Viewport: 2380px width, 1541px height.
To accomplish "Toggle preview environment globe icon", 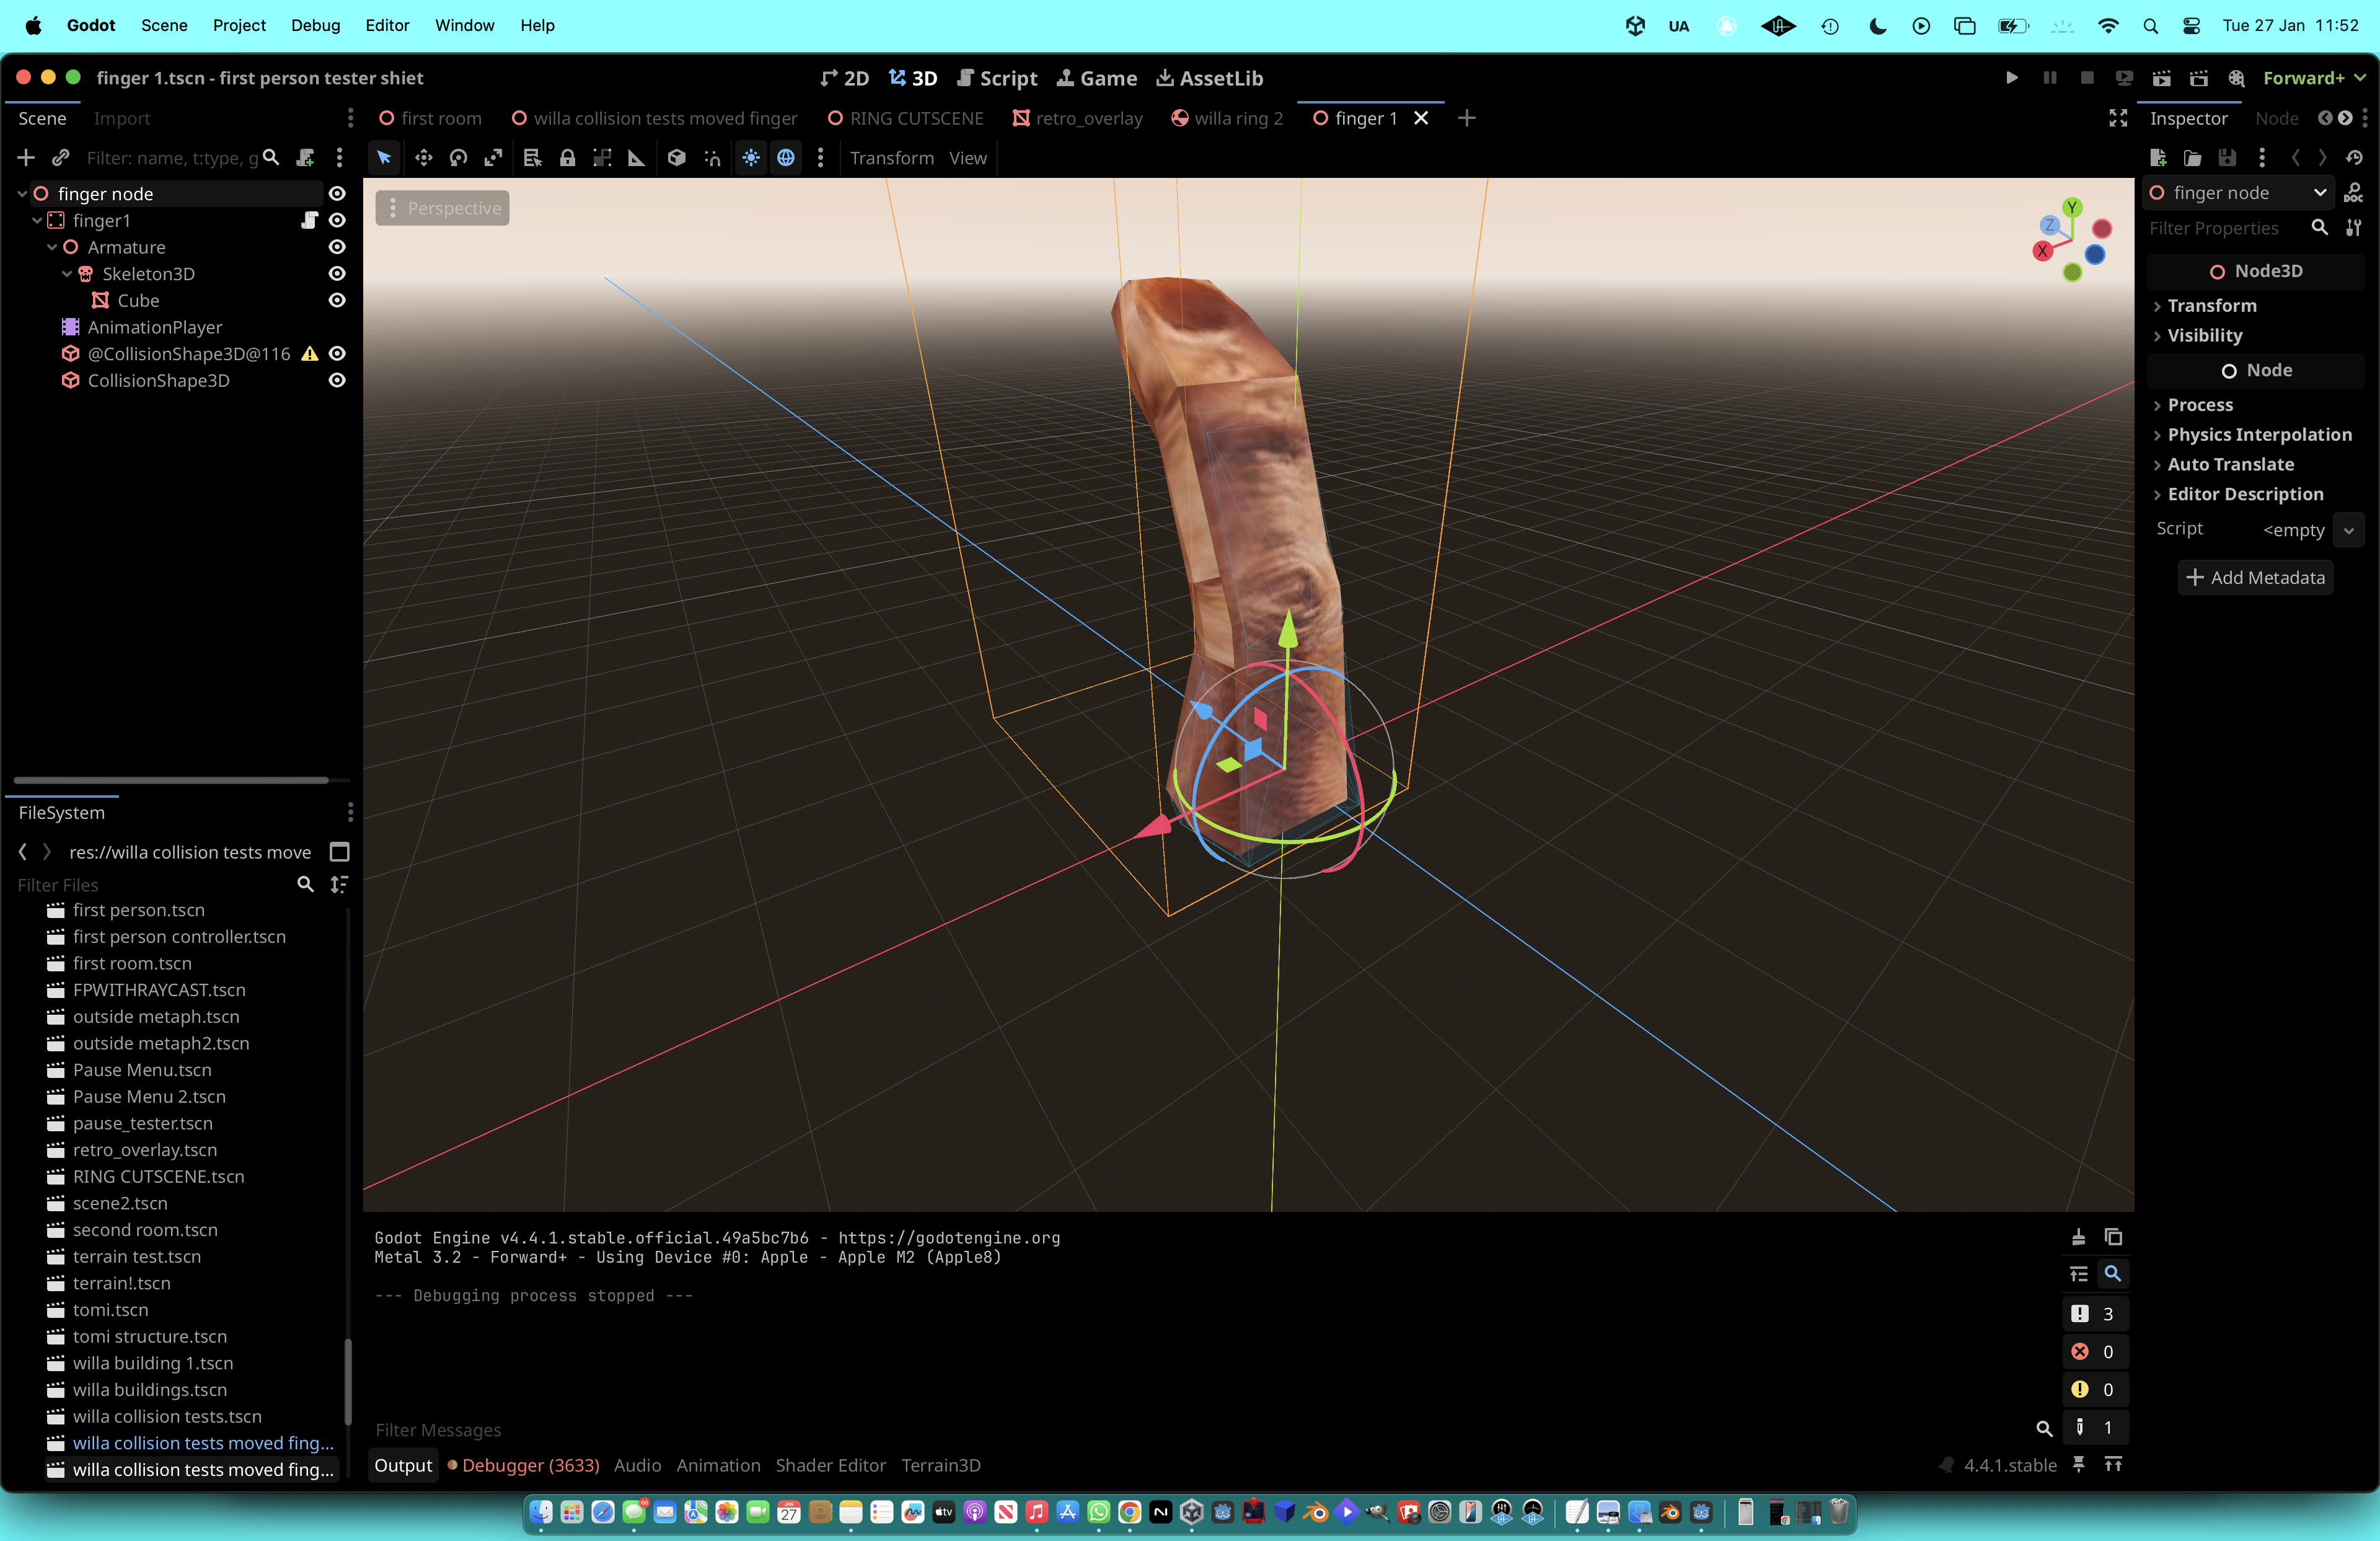I will coord(786,158).
